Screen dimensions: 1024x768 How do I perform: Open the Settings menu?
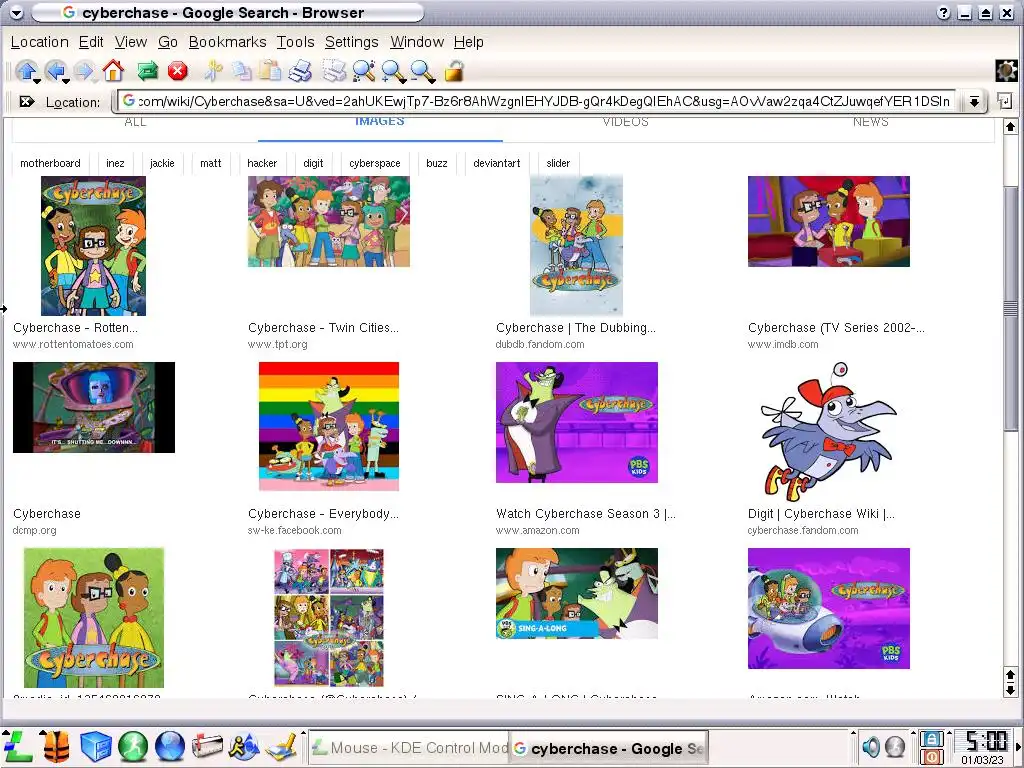pyautogui.click(x=351, y=42)
